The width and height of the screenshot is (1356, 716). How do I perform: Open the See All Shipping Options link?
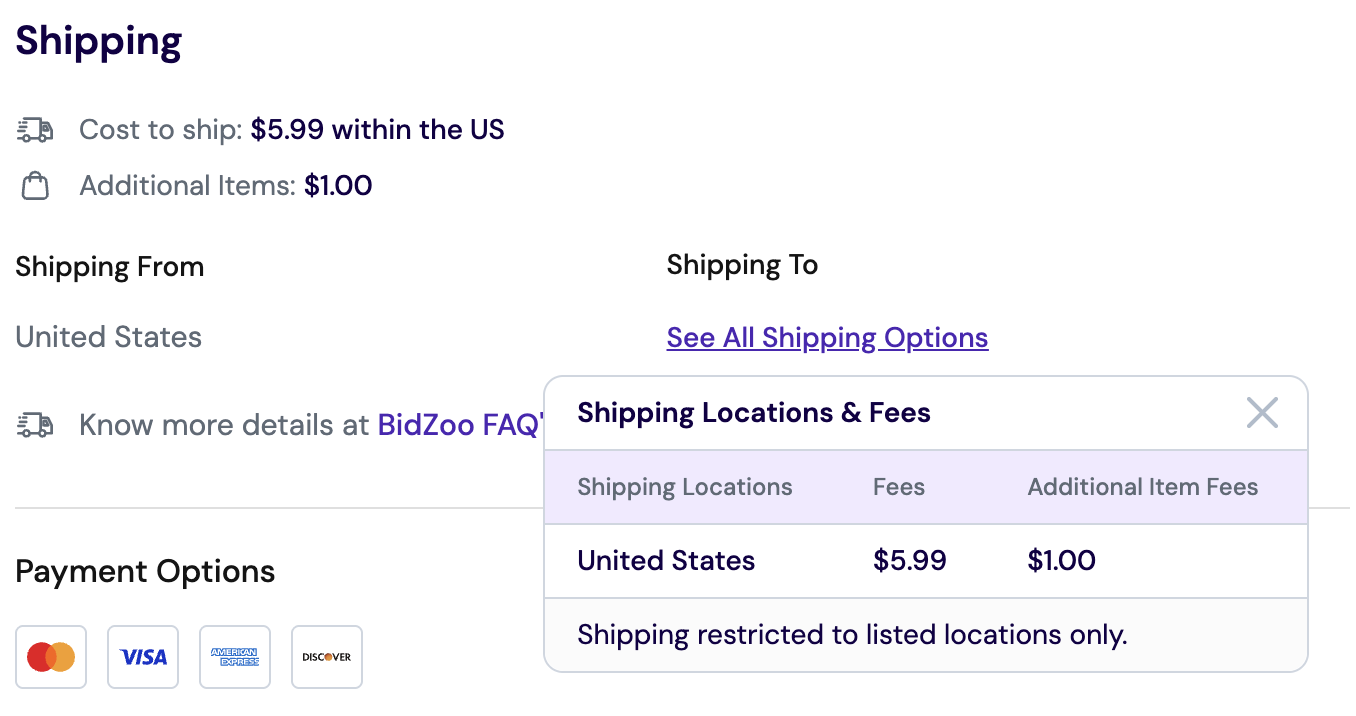[827, 338]
